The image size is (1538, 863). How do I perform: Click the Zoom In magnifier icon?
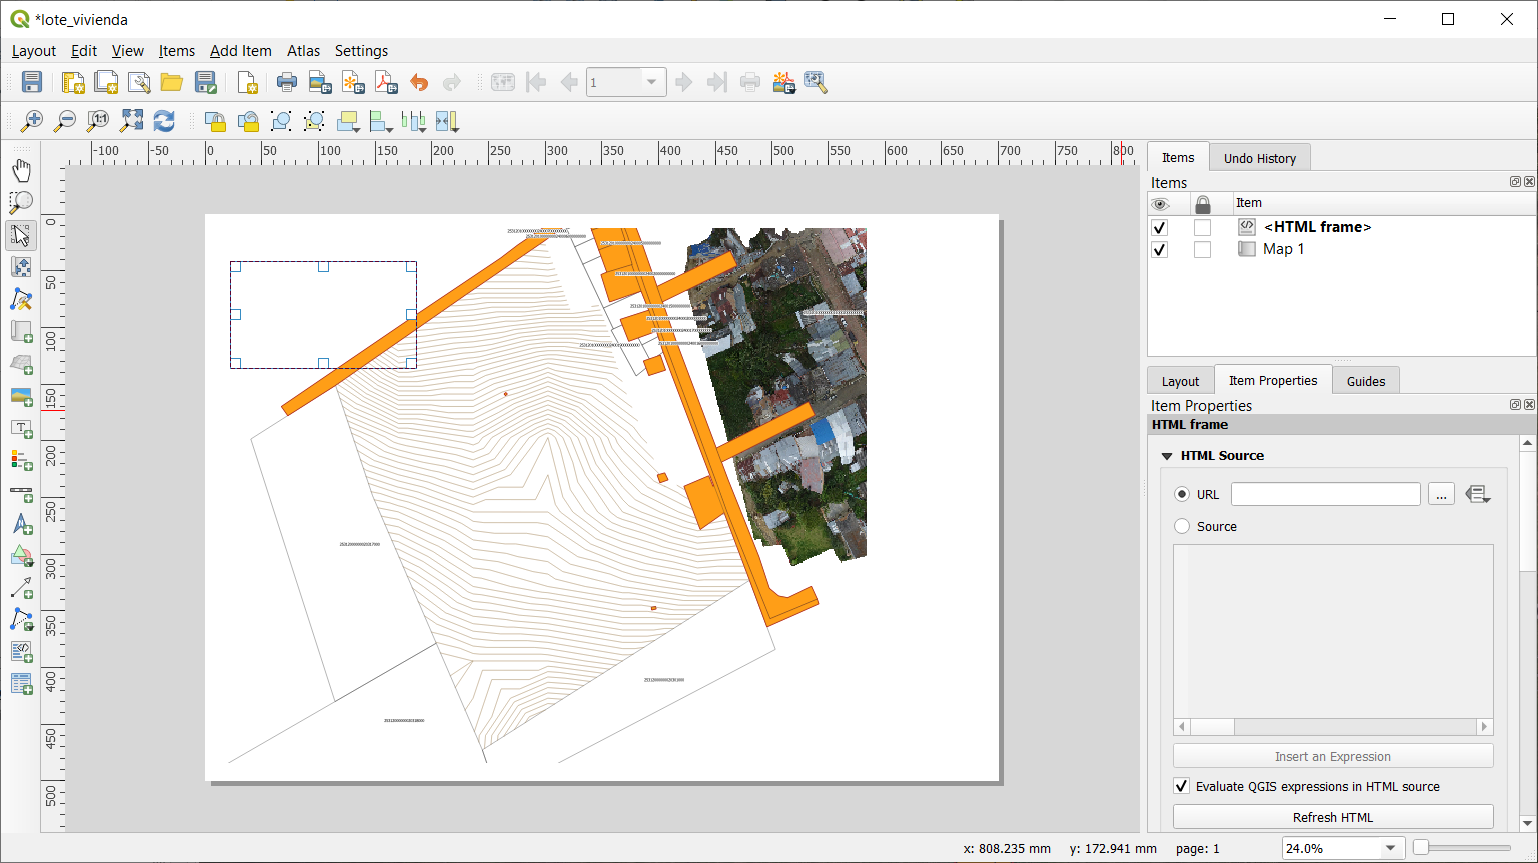coord(32,121)
